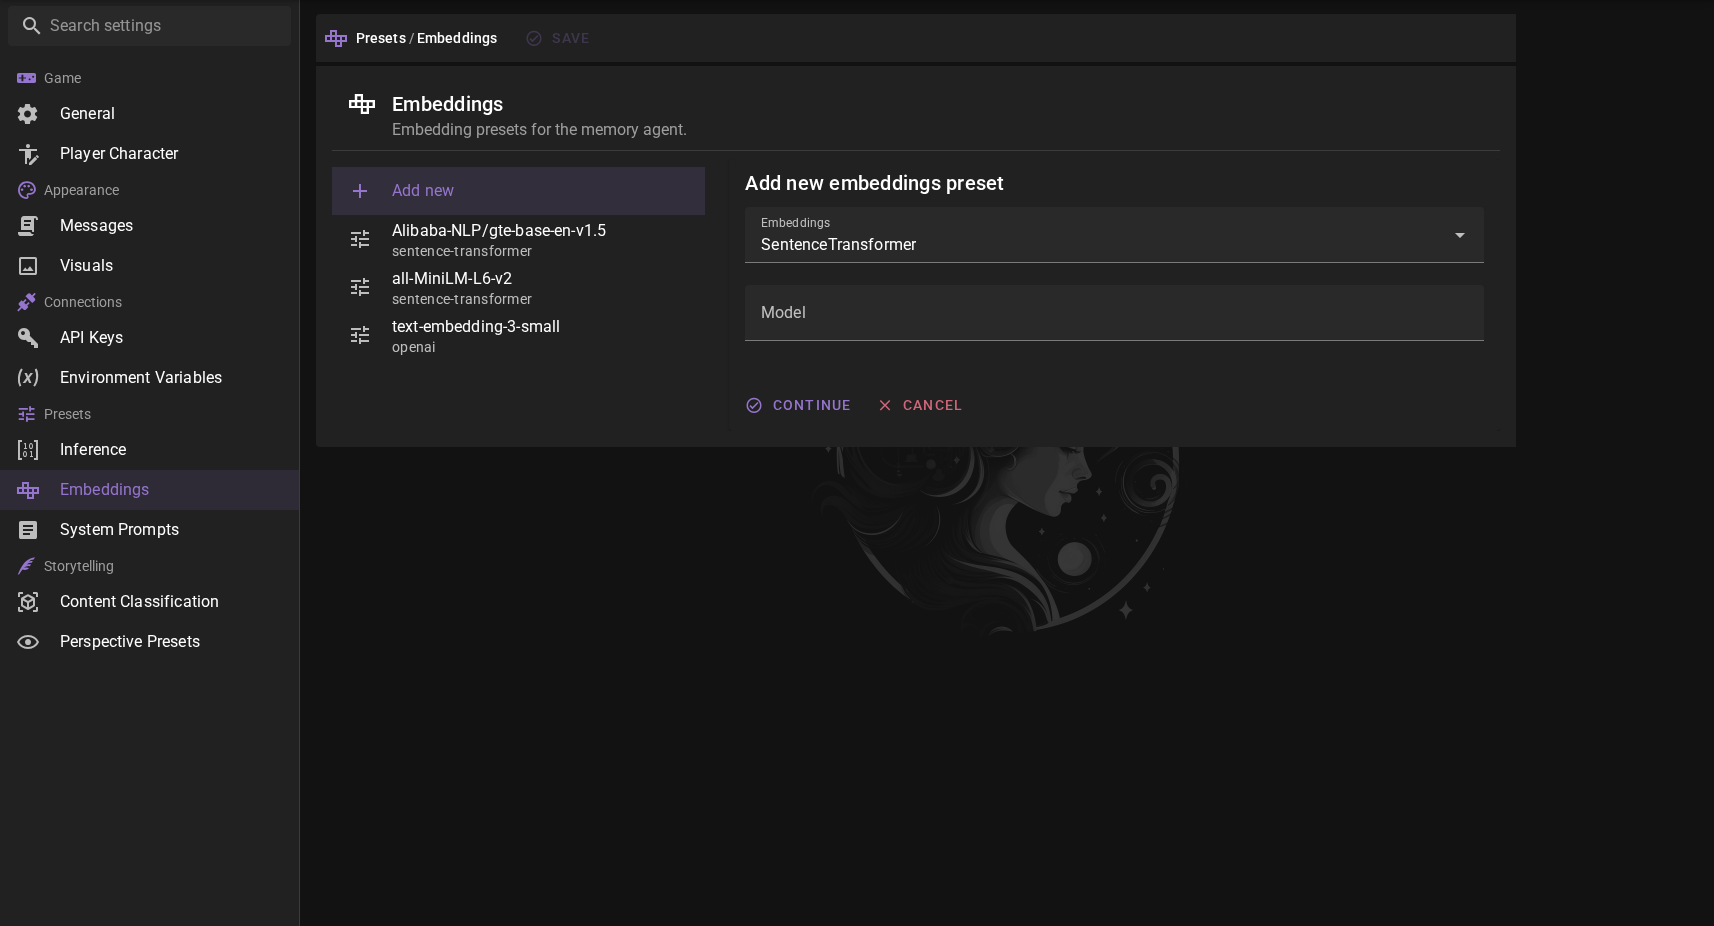Open Content Classification icon
The image size is (1714, 926).
[x=28, y=602]
